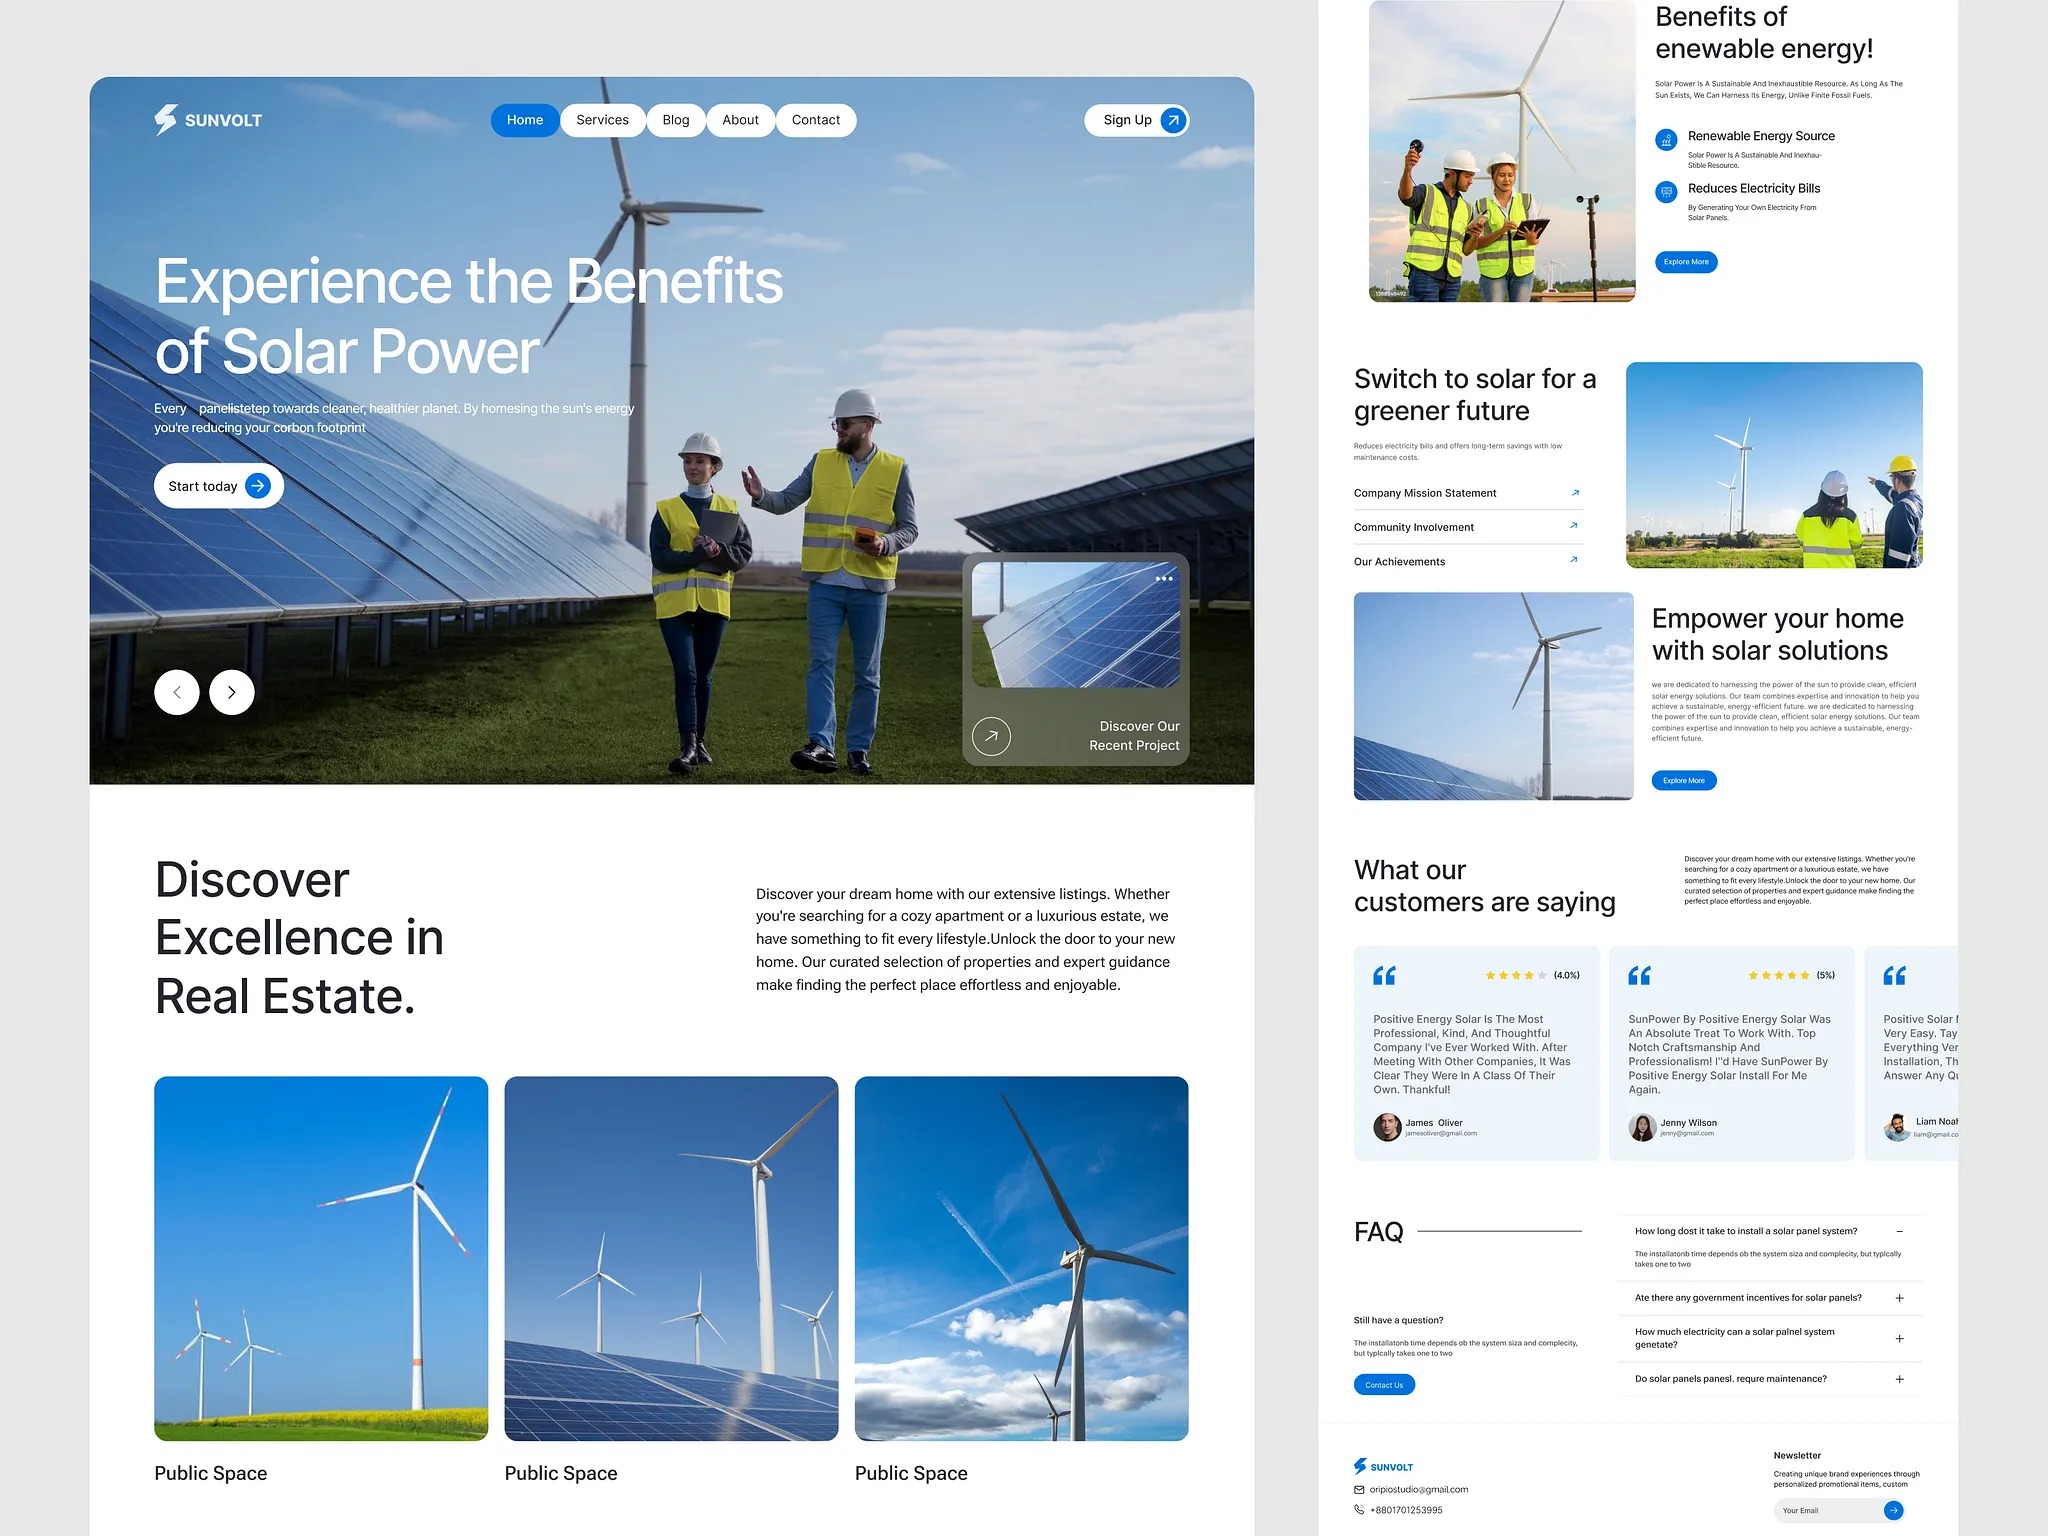Expand the electricity generation FAQ question
Image resolution: width=2048 pixels, height=1536 pixels.
point(1899,1338)
